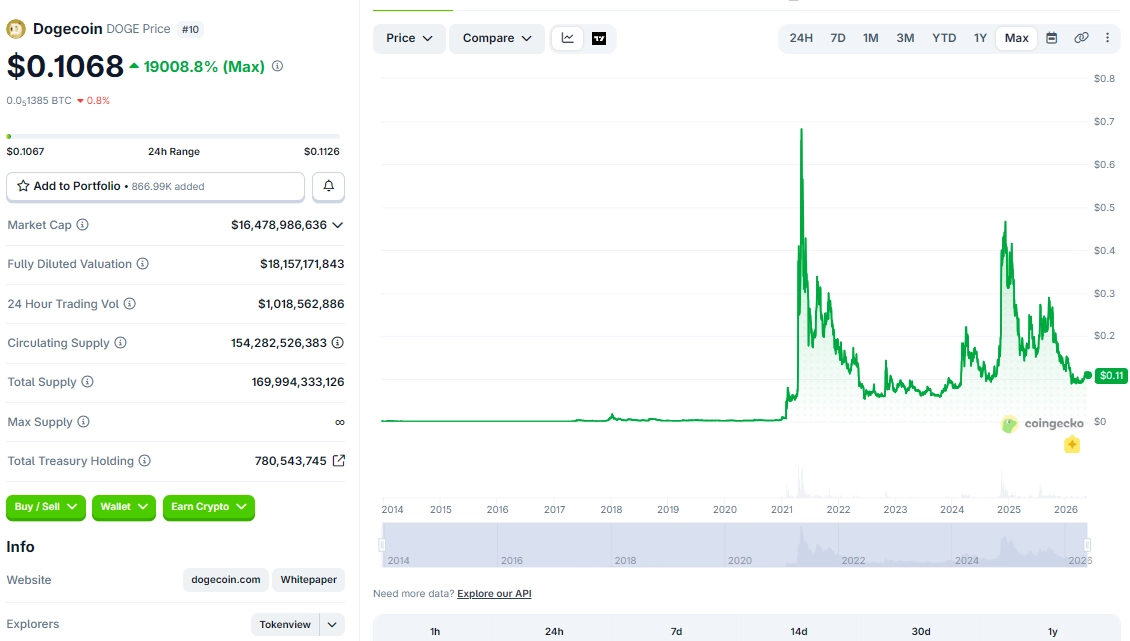Screen dimensions: 1130x641
Task: Switch to line chart view icon
Action: point(568,38)
